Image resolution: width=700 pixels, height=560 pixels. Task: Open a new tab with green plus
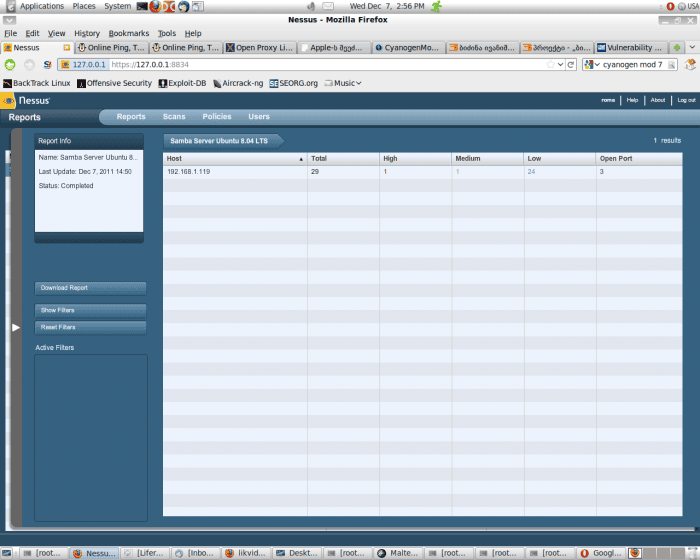point(677,47)
